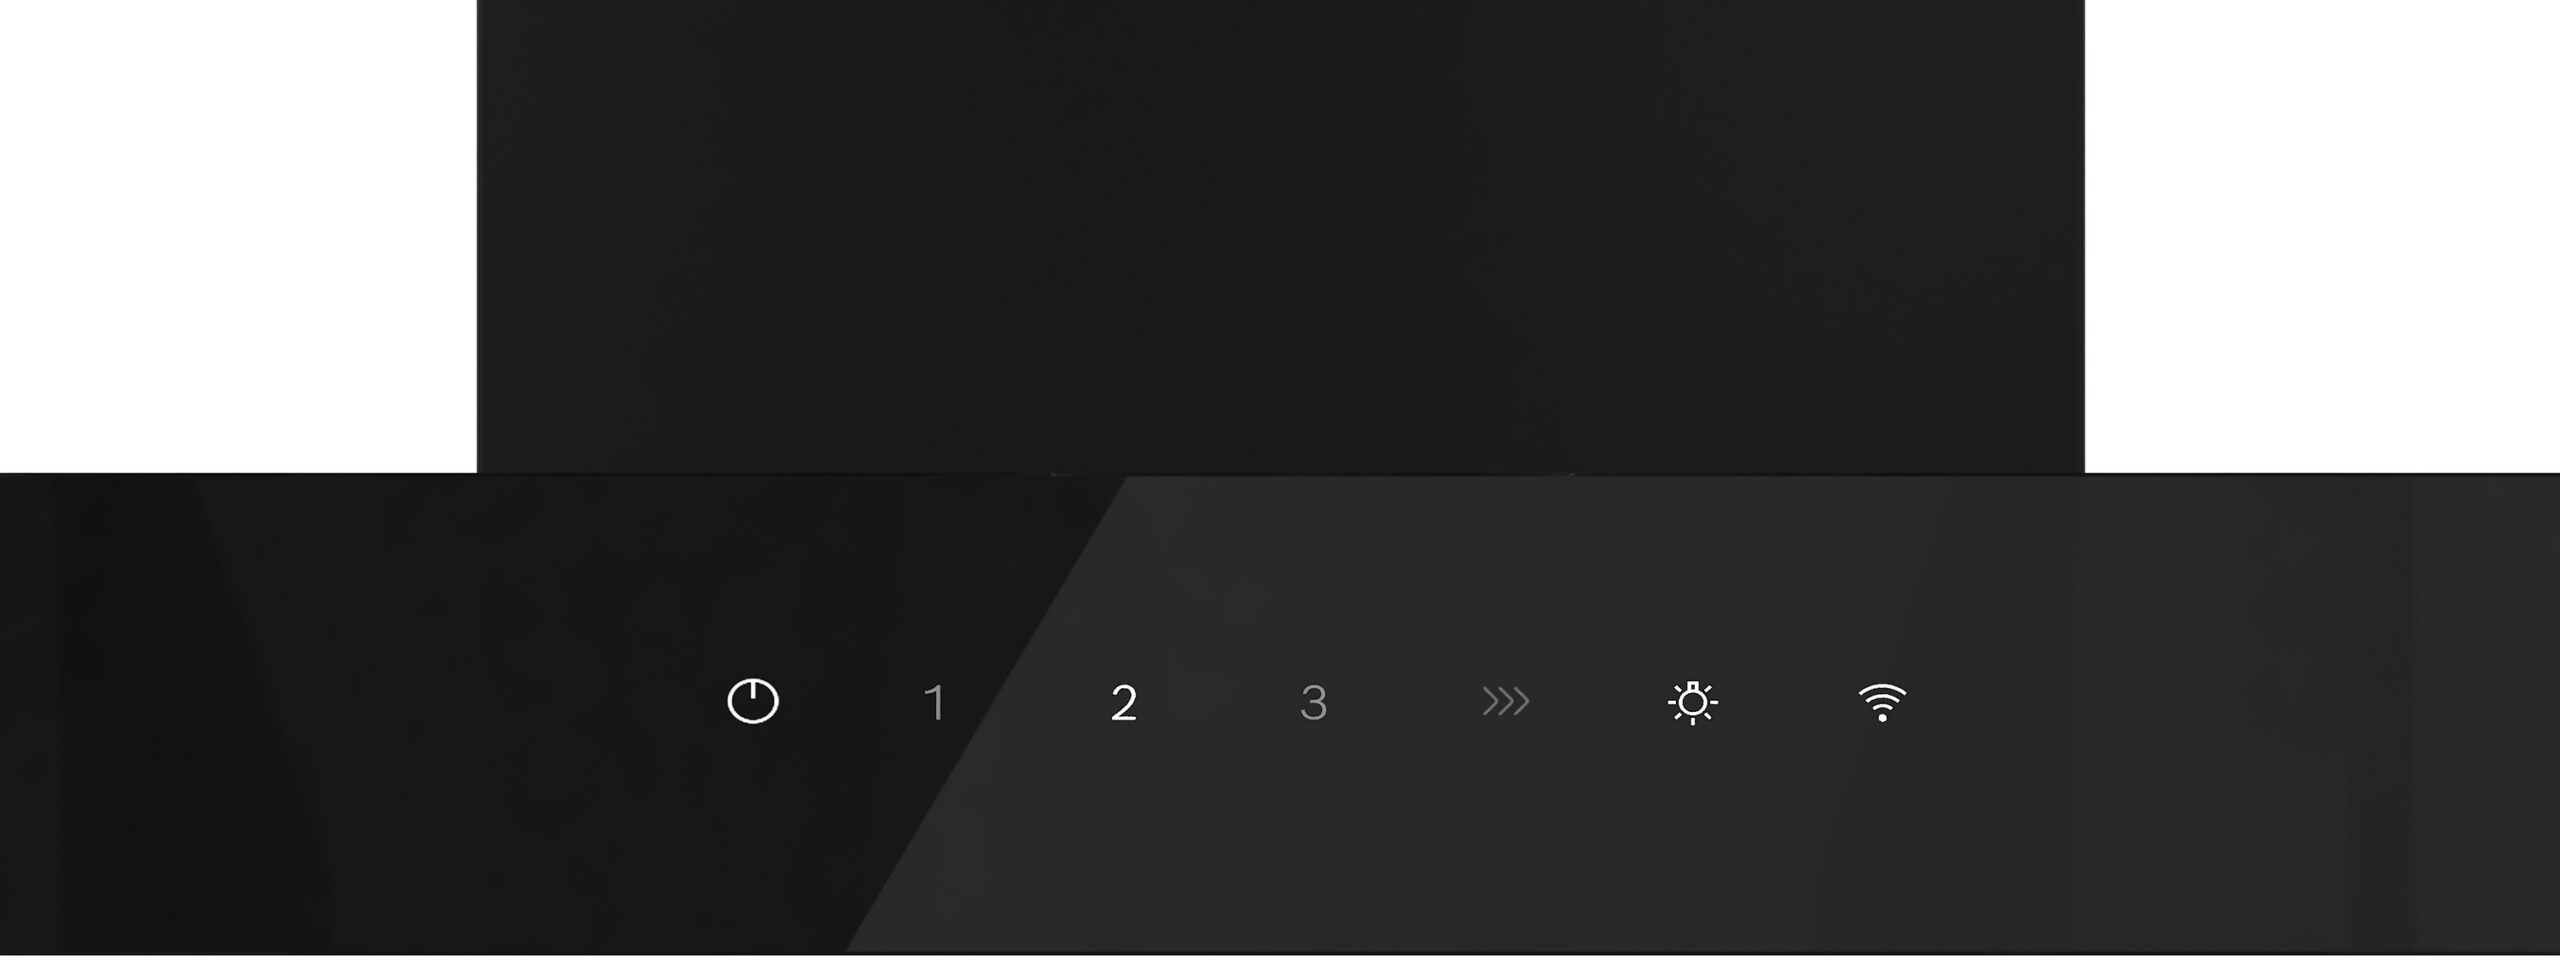2560x956 pixels.
Task: Set extraction to the brightly lit 2
Action: pos(1124,703)
